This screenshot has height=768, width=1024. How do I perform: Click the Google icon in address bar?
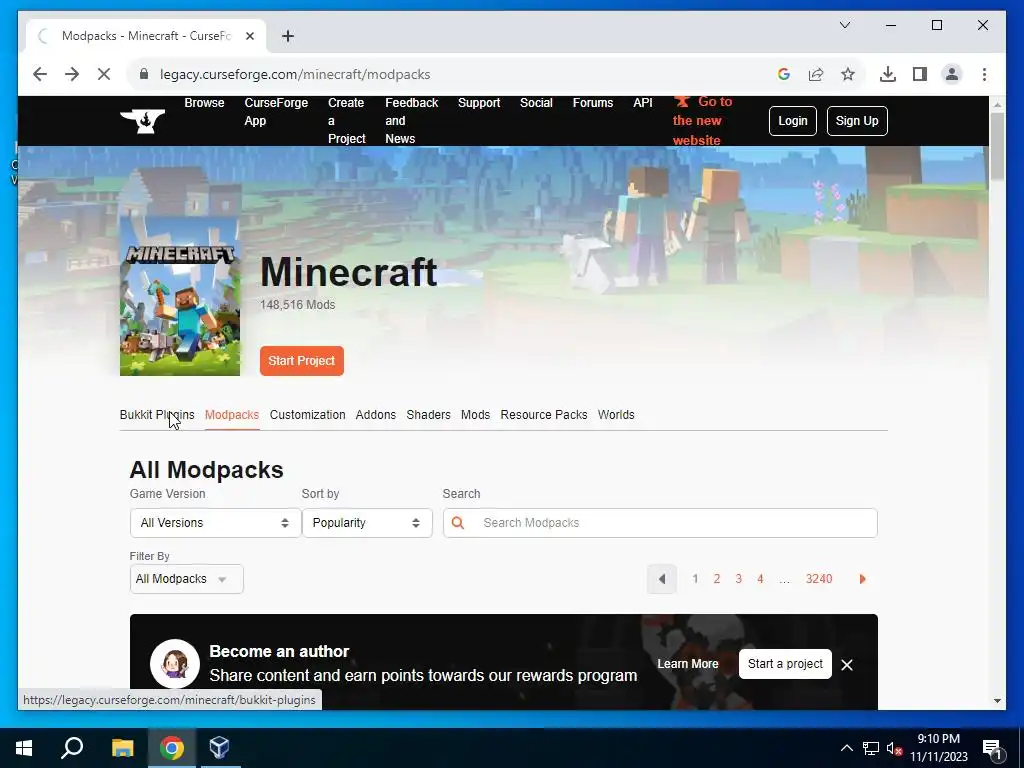click(x=784, y=74)
